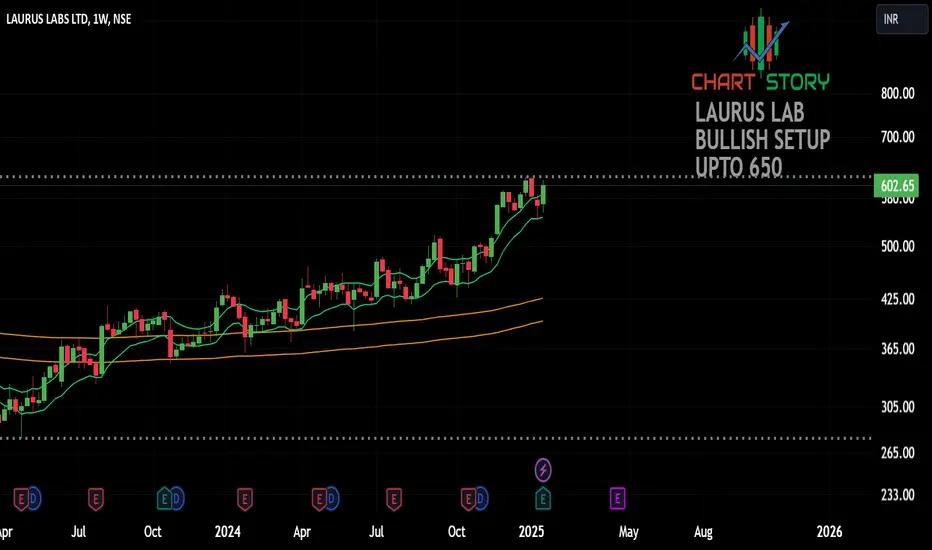Click the red E earnings marker near Apr 2024
This screenshot has width=932, height=550.
pyautogui.click(x=319, y=499)
